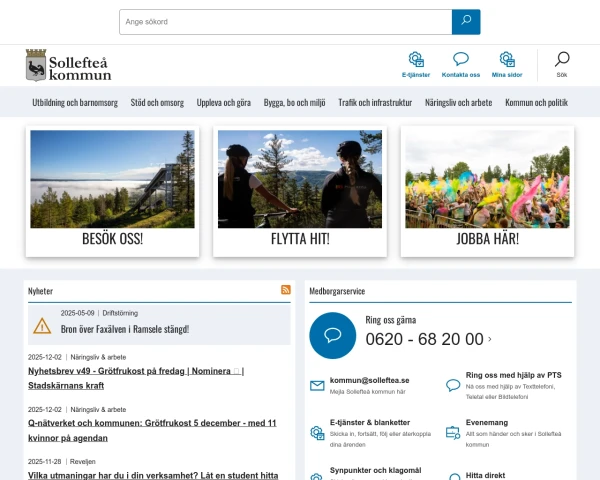600x480 pixels.
Task: Click the RSS feed icon beside Nyheter
Action: pos(286,290)
